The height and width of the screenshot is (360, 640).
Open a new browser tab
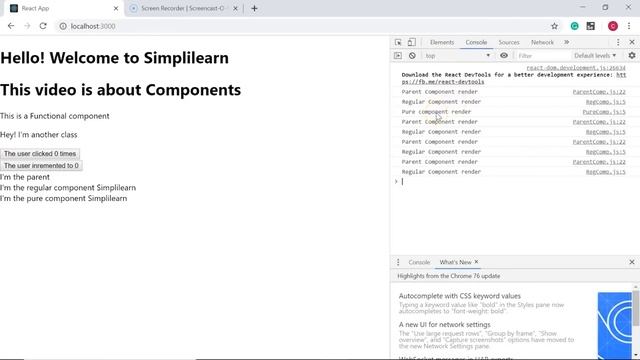(x=254, y=8)
